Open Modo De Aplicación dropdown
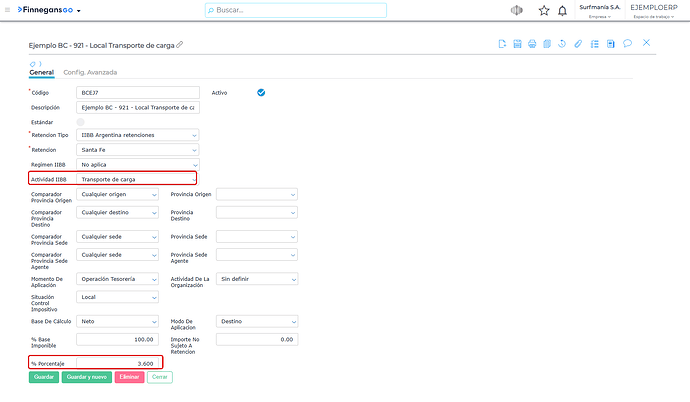This screenshot has width=690, height=402. (x=257, y=322)
